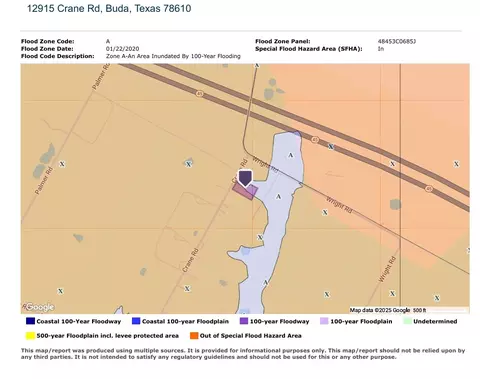Select the Coastal 100-year Floodplain blue swatch
Image resolution: width=480 pixels, height=379 pixels.
[136, 321]
